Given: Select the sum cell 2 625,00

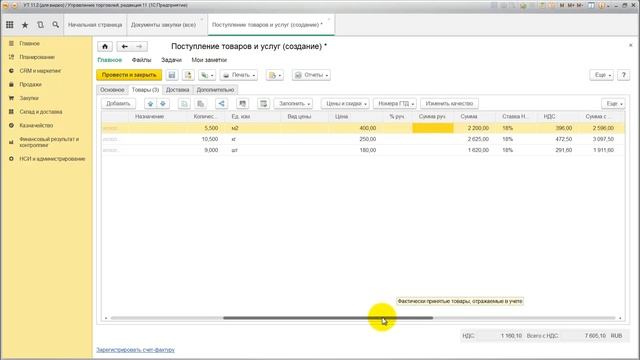Looking at the screenshot, I should [473, 139].
